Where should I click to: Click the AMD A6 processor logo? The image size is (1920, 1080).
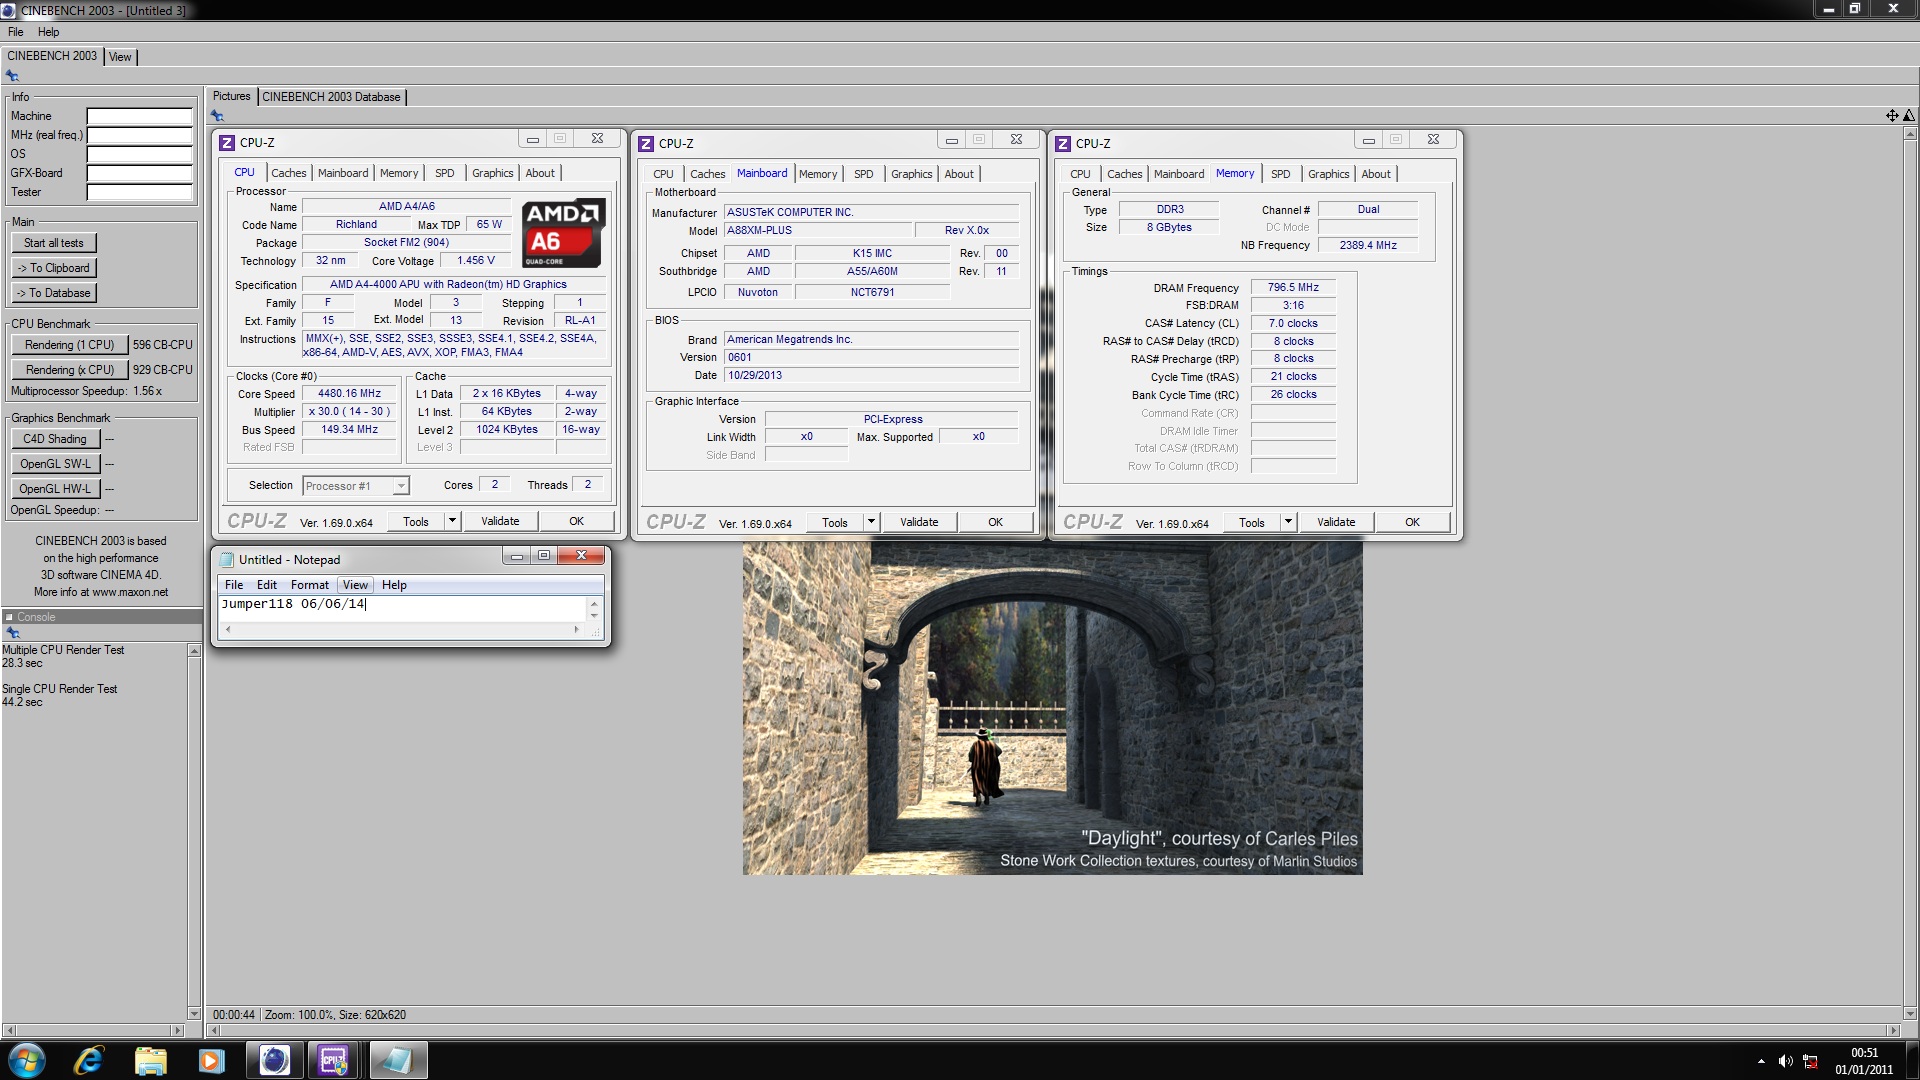tap(563, 233)
